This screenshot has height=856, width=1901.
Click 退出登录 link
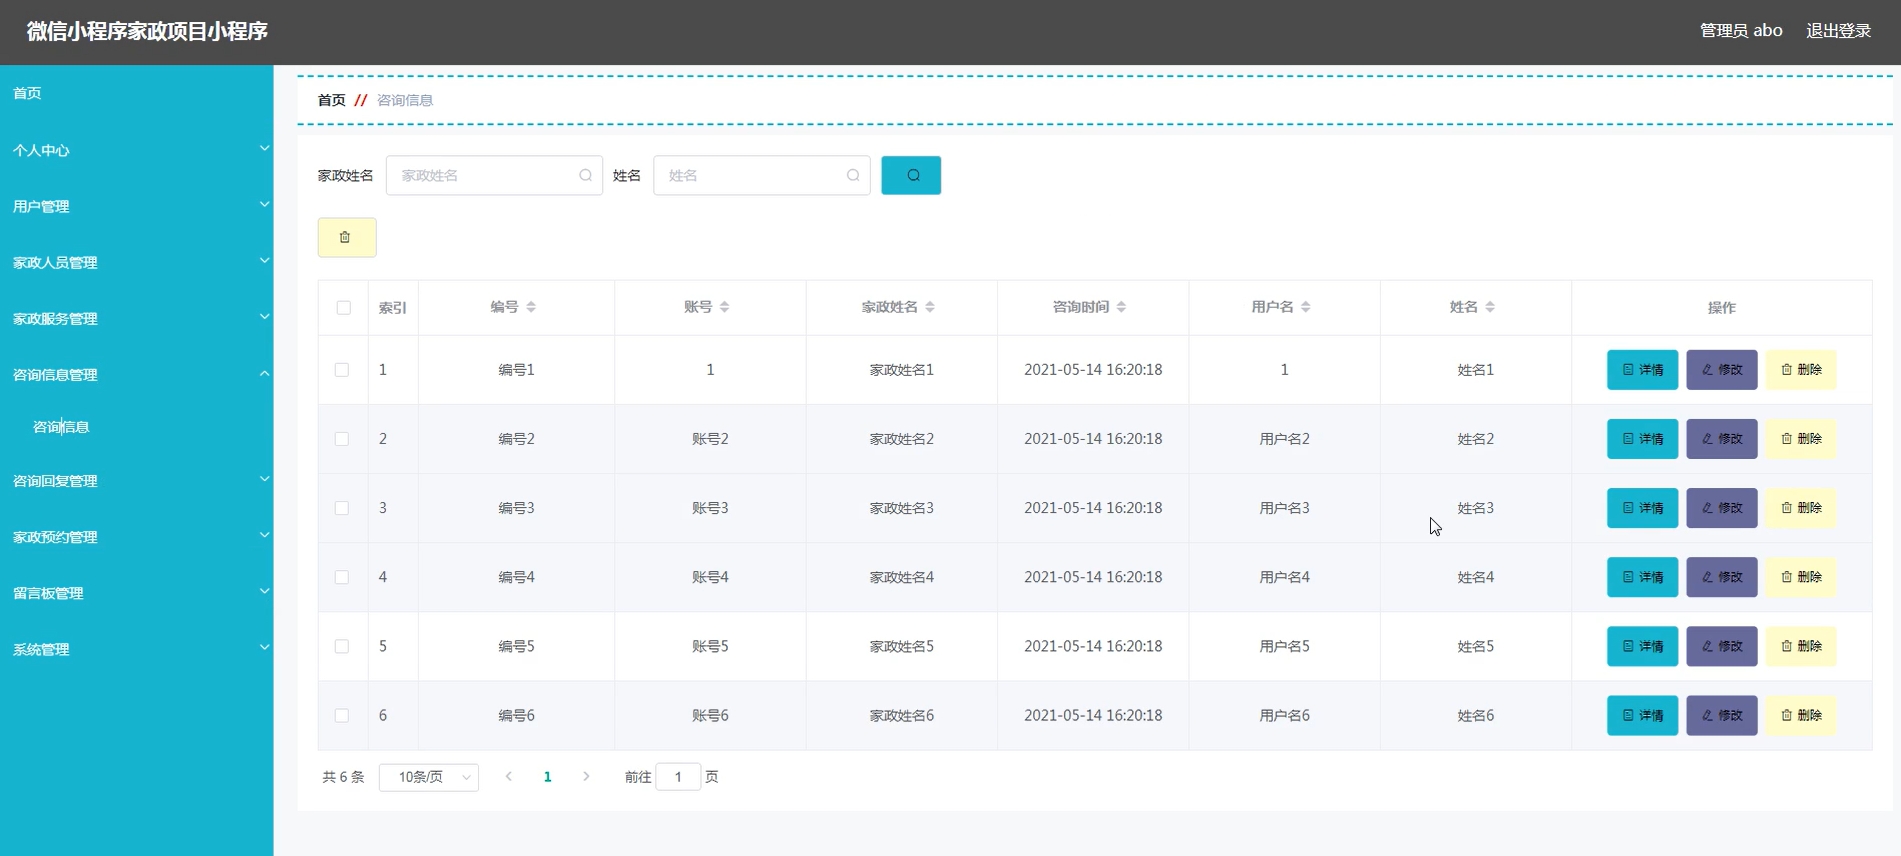point(1838,31)
